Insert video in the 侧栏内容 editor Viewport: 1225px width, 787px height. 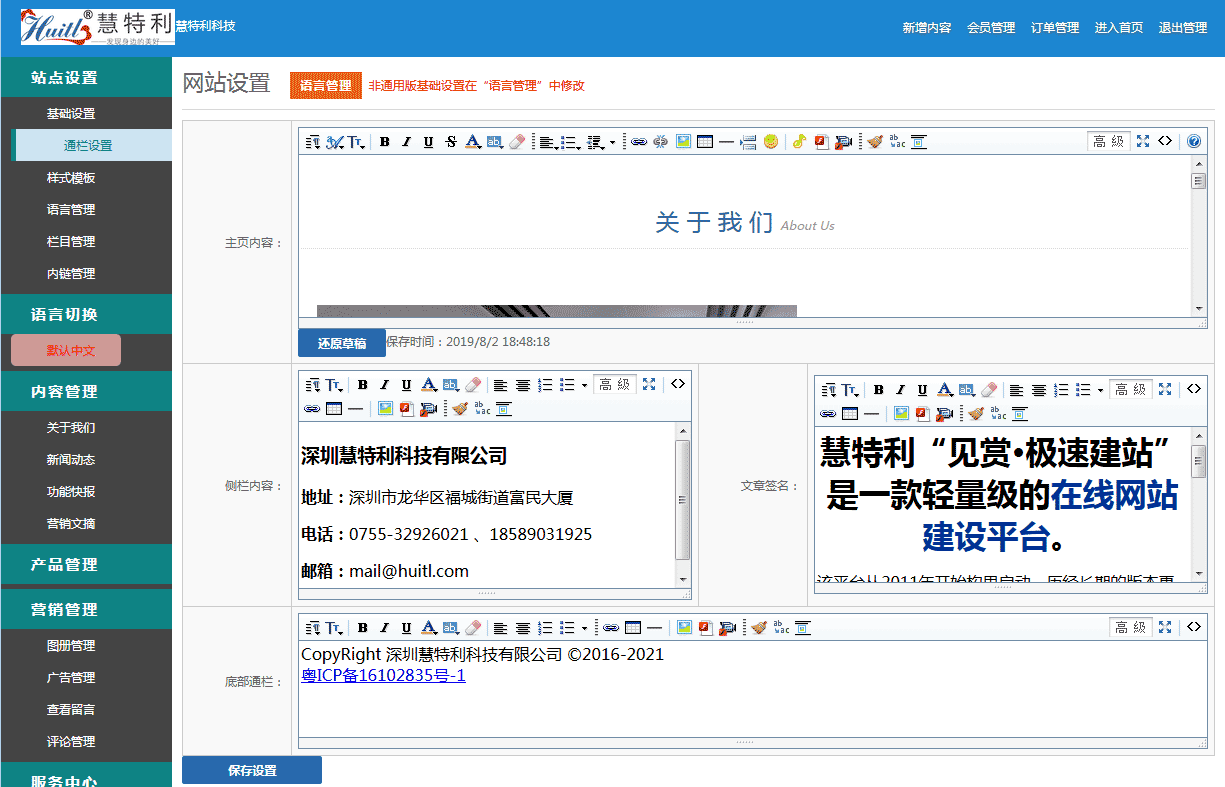429,409
